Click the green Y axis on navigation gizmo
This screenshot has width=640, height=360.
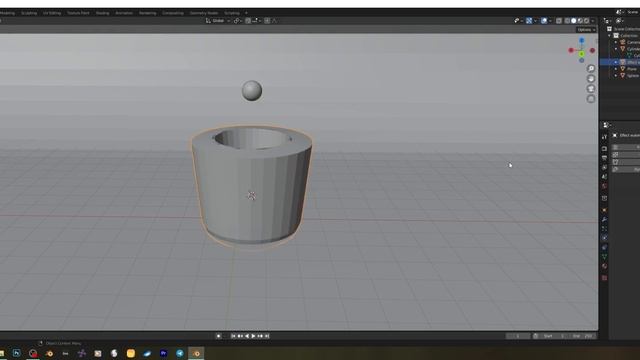(582, 54)
